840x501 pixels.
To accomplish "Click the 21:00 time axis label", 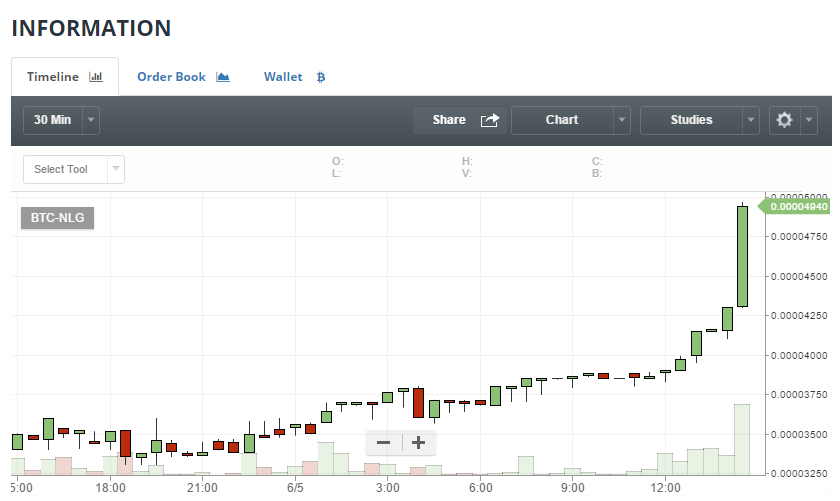I will (x=202, y=488).
